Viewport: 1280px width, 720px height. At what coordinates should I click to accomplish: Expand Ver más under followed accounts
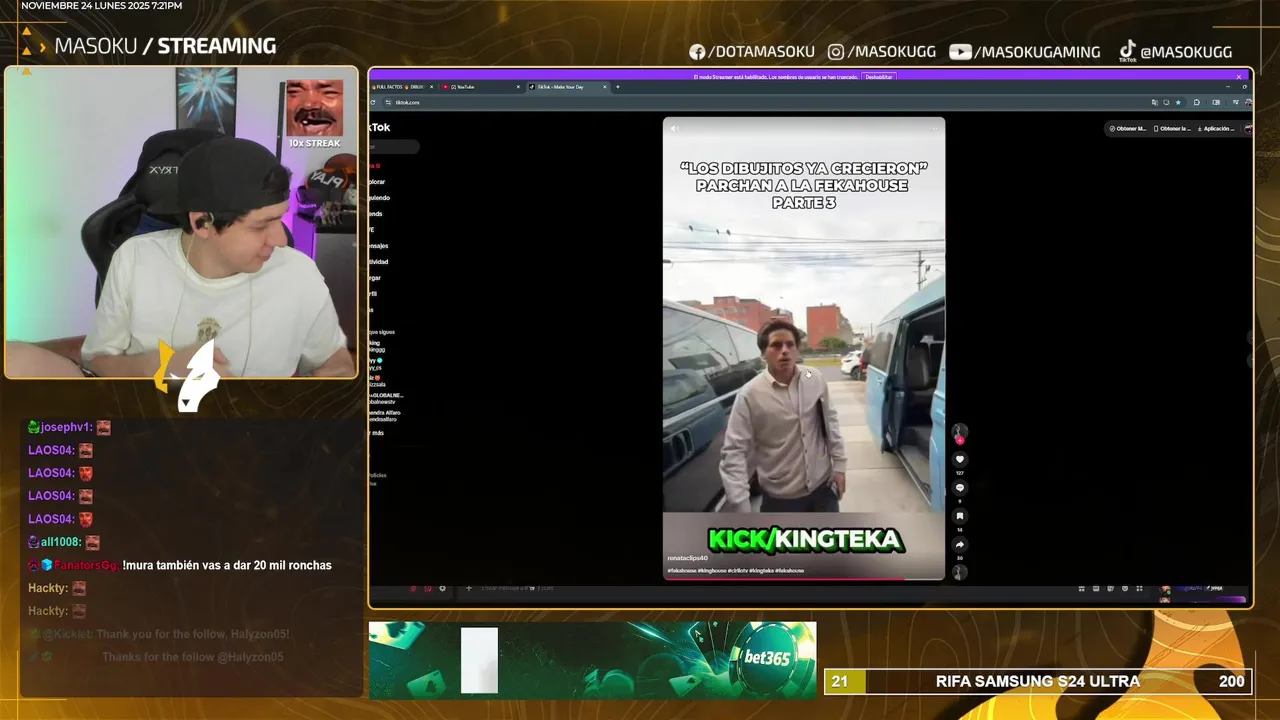[377, 433]
